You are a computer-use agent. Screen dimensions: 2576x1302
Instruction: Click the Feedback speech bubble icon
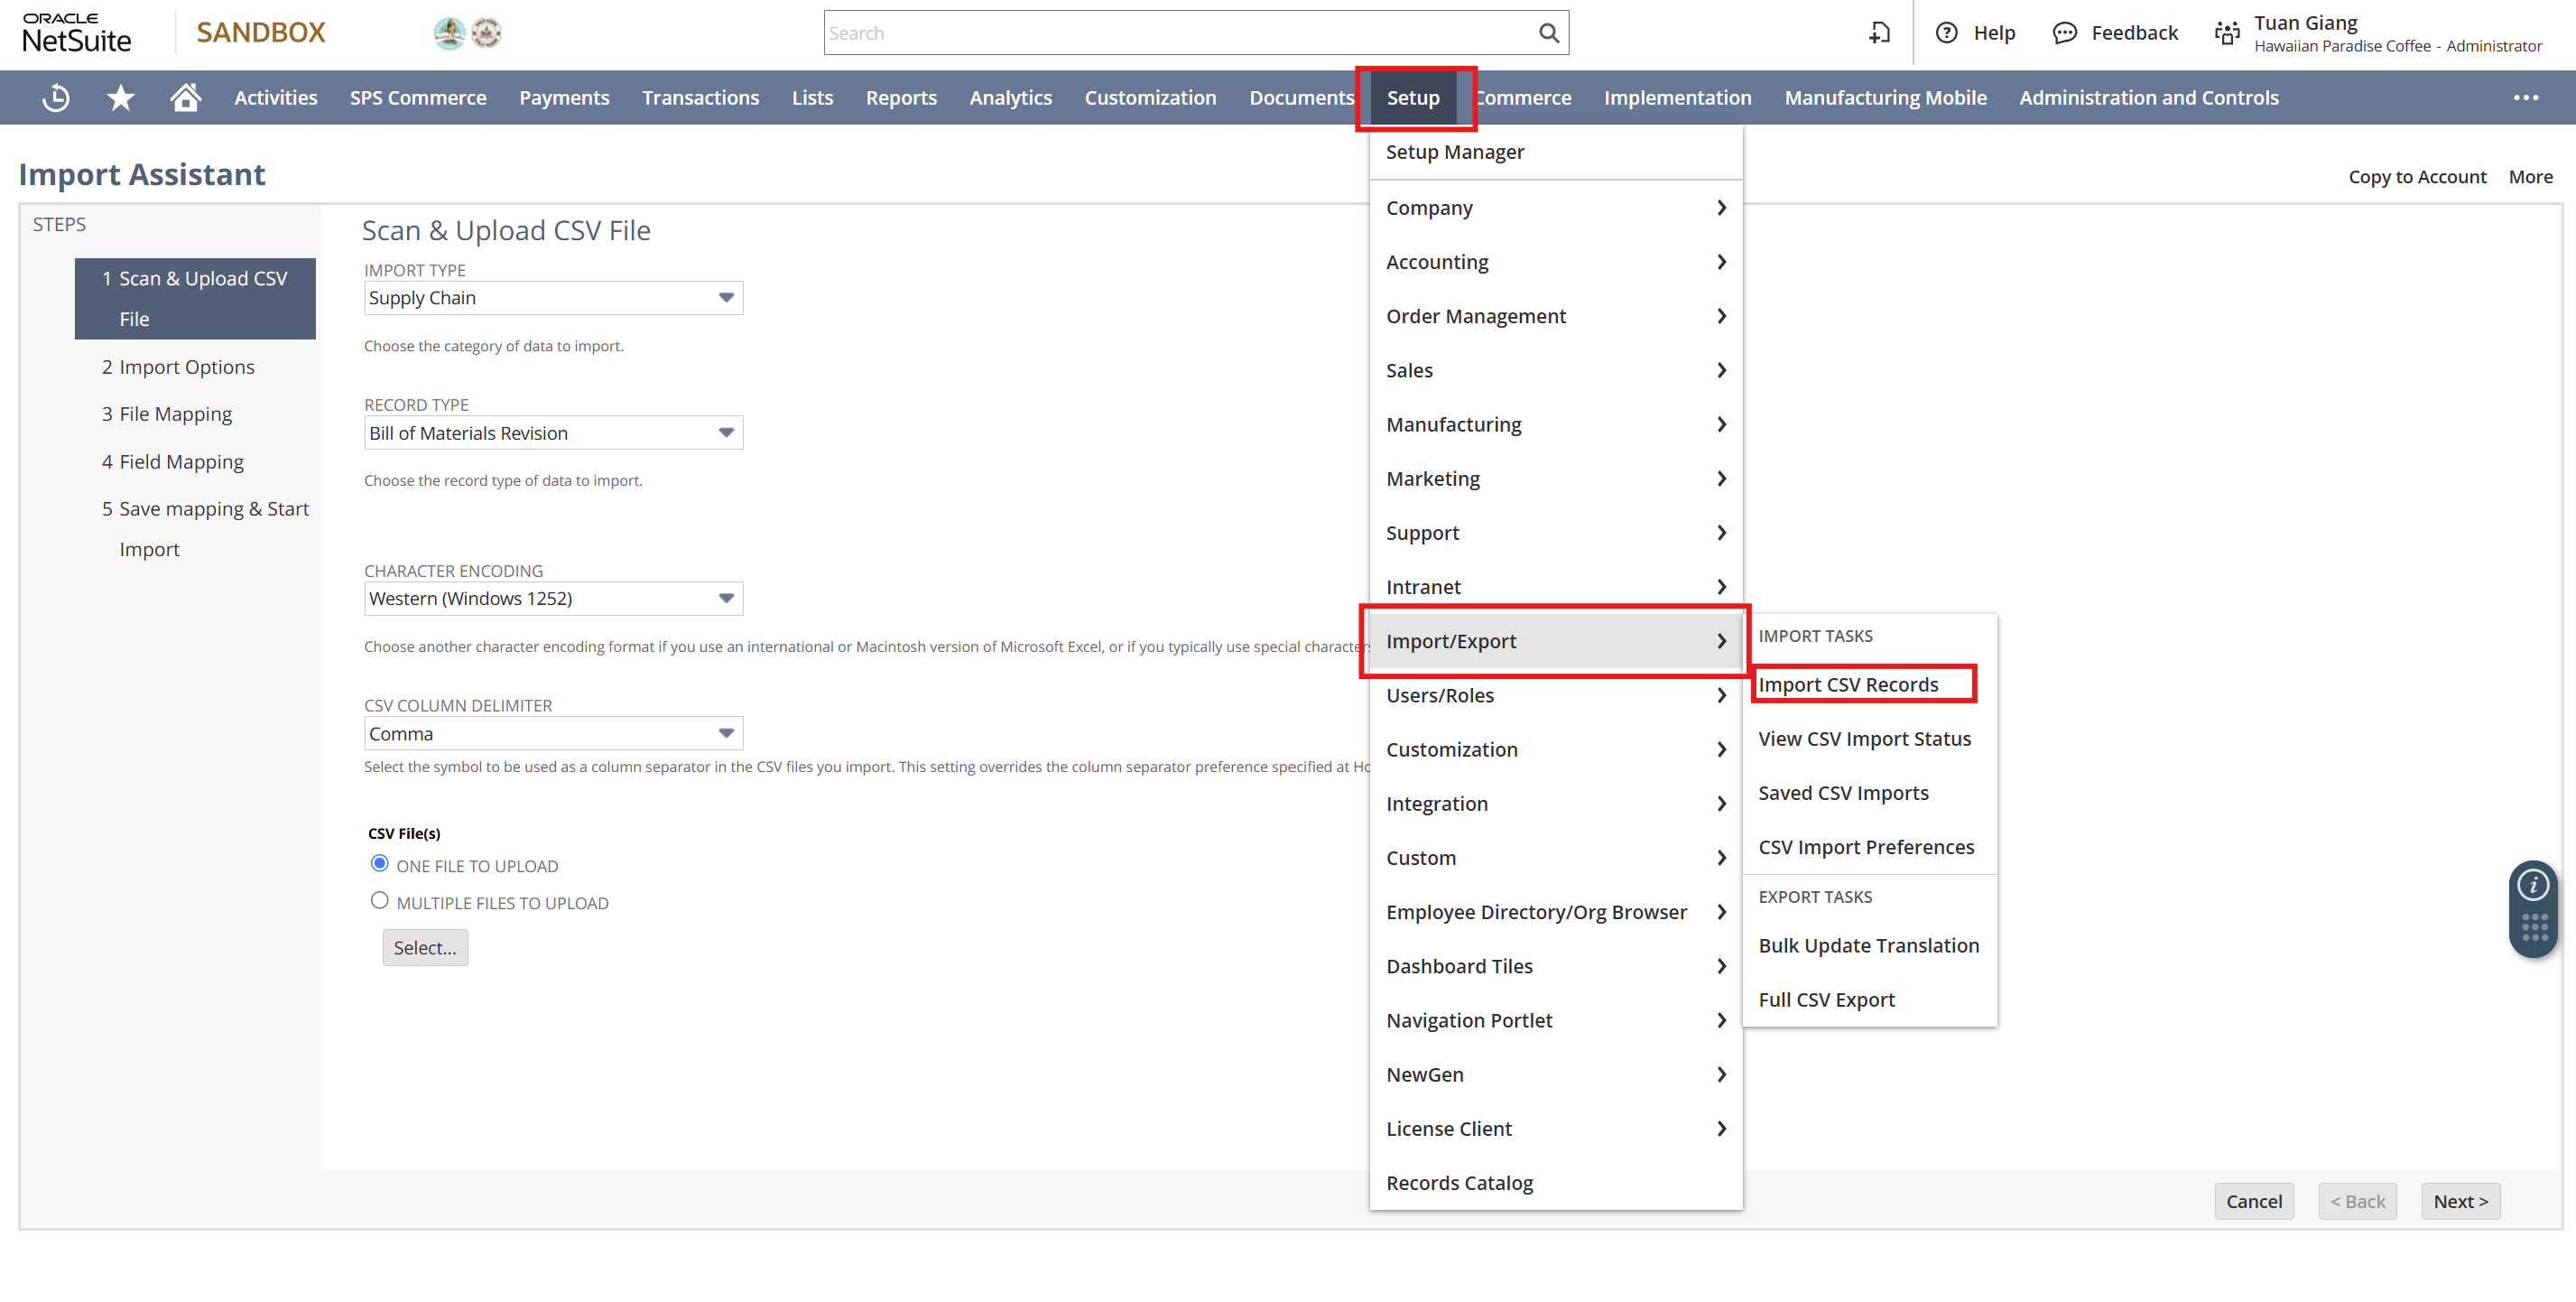[x=2064, y=33]
